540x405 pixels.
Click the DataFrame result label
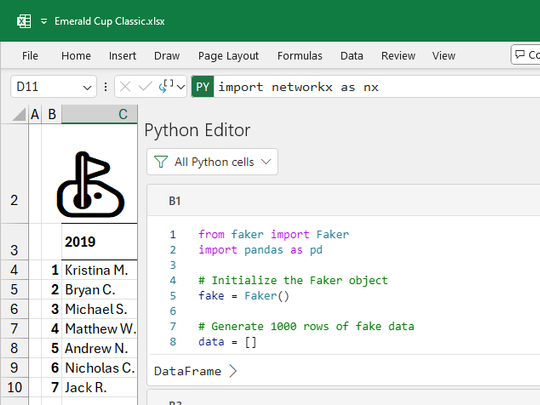pyautogui.click(x=188, y=371)
